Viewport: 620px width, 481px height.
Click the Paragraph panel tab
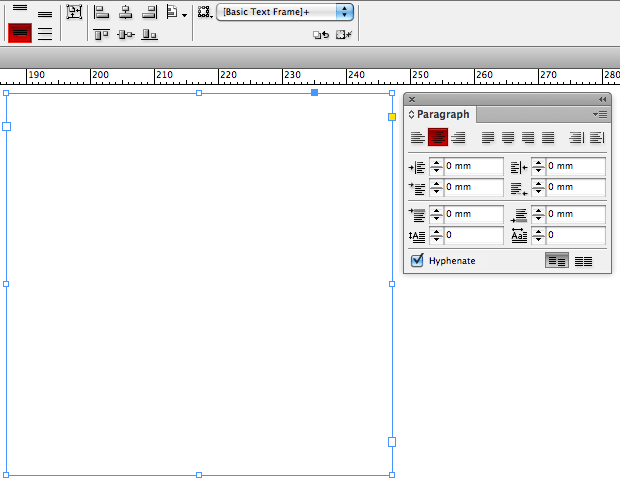tap(442, 115)
